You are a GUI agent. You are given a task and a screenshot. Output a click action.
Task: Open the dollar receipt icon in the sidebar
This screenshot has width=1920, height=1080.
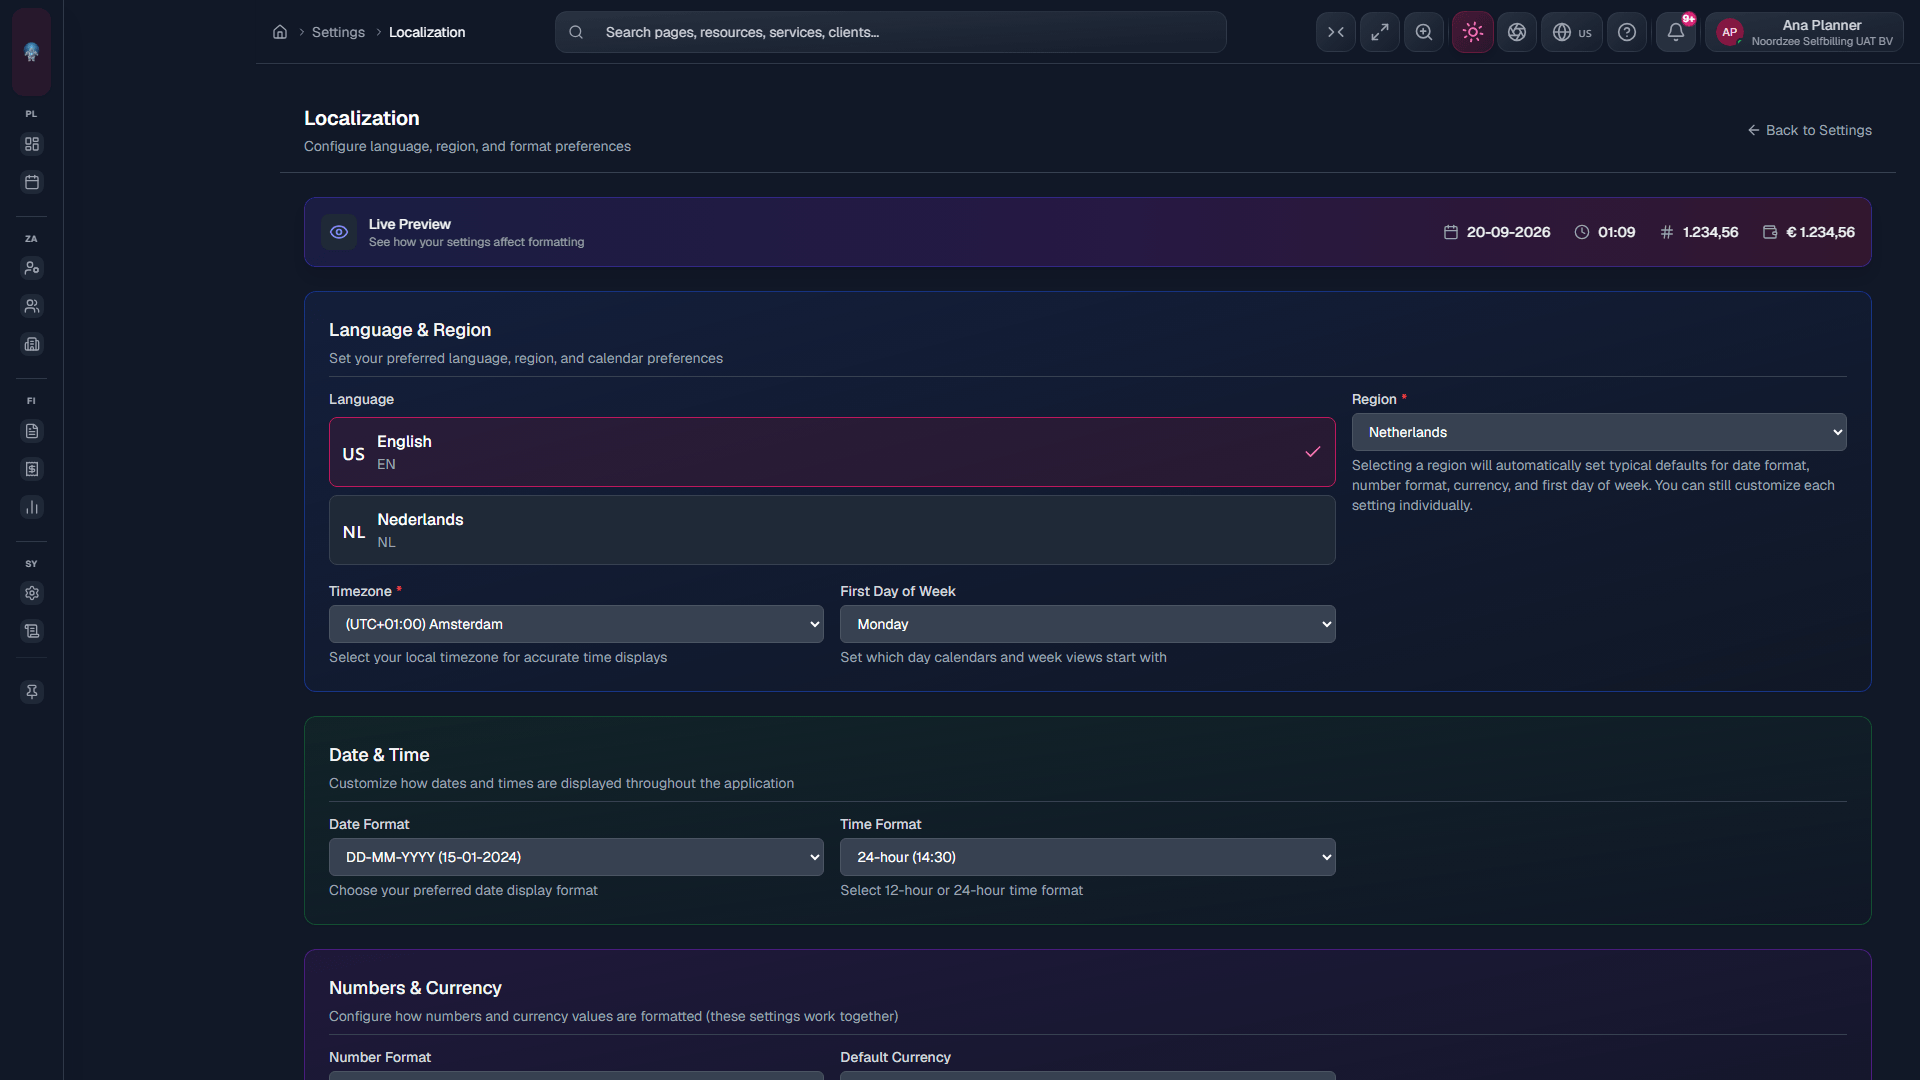pyautogui.click(x=32, y=469)
